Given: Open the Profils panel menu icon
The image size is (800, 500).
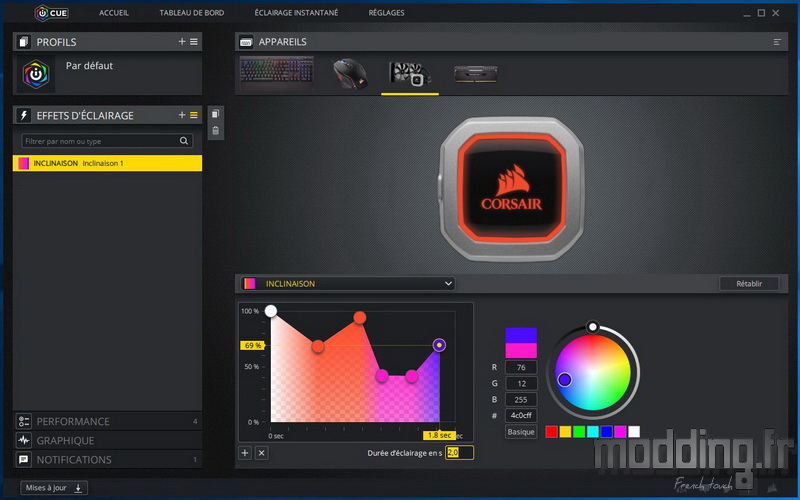Looking at the screenshot, I should coord(194,41).
